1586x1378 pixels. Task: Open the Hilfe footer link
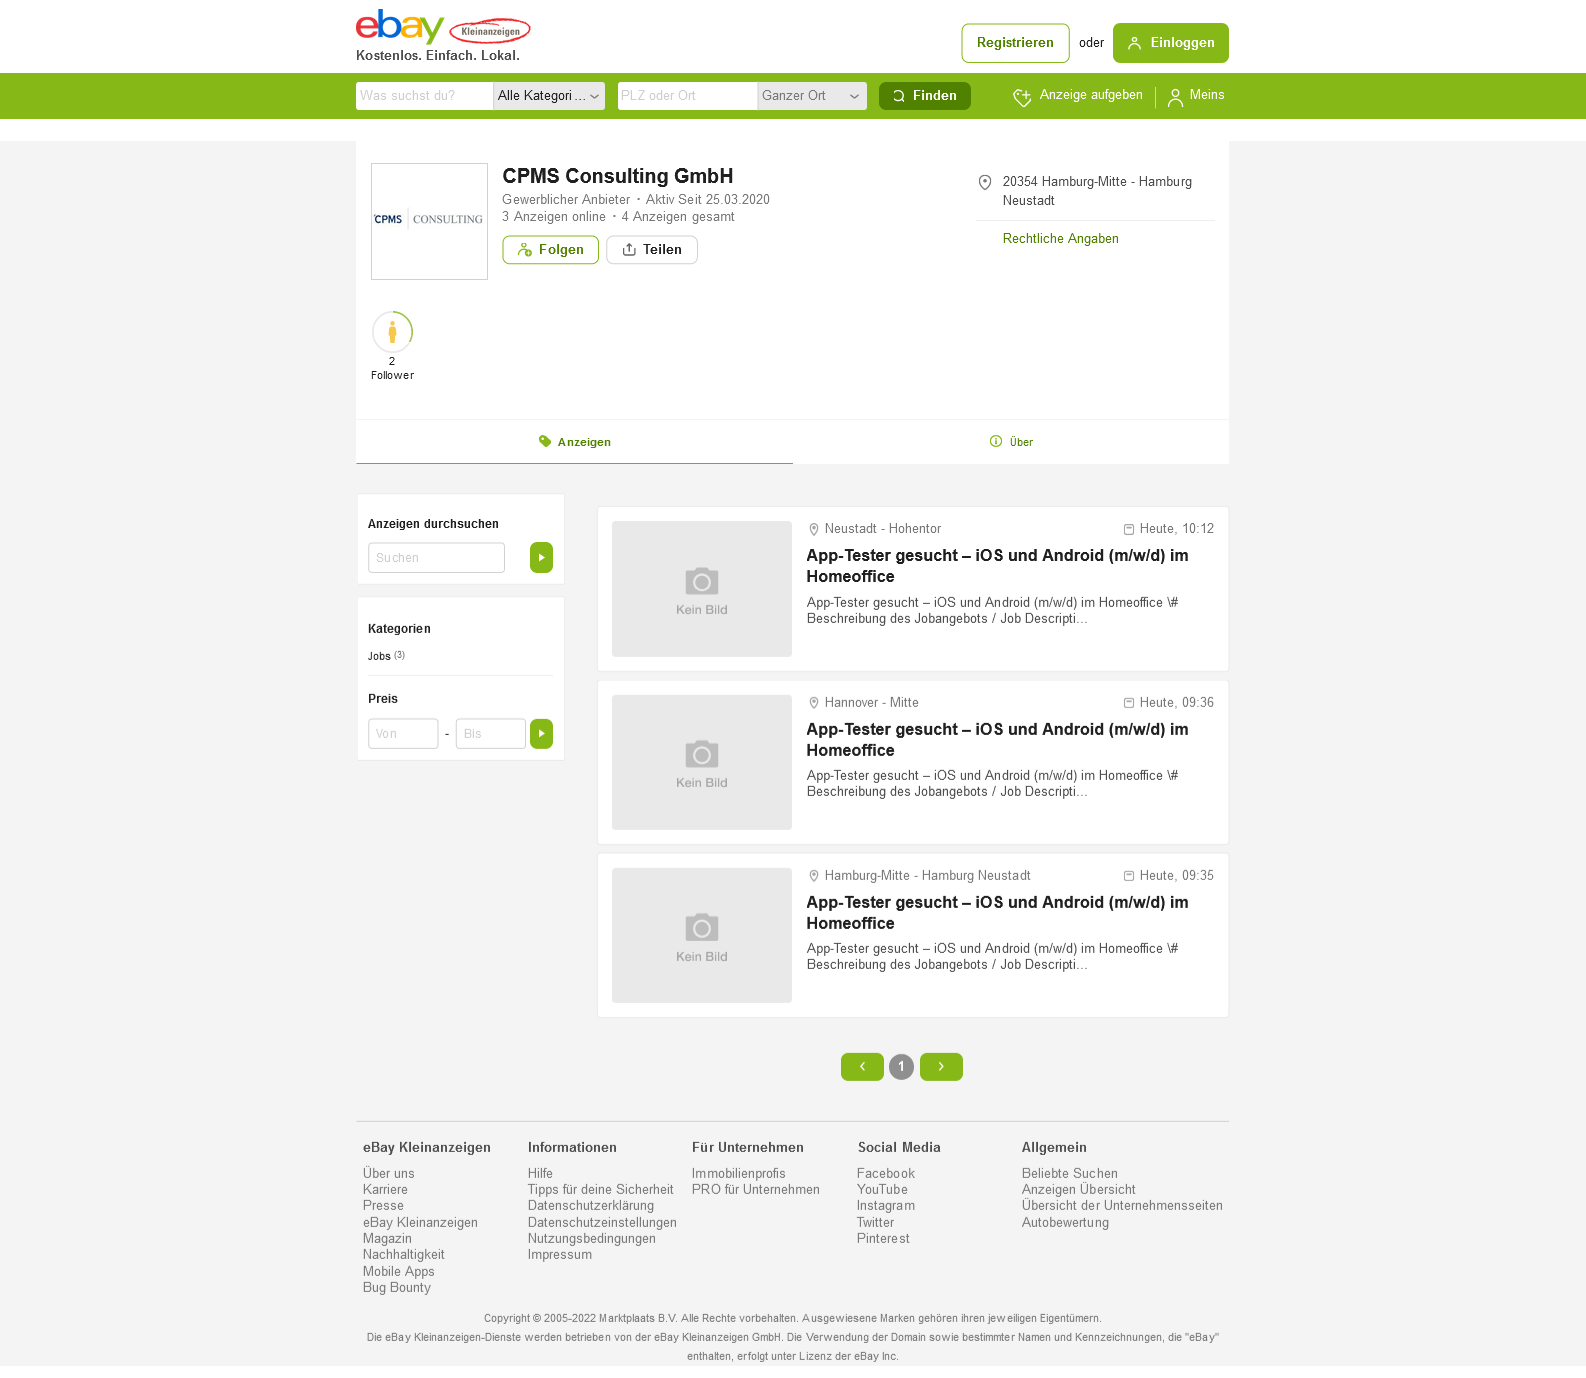540,1174
